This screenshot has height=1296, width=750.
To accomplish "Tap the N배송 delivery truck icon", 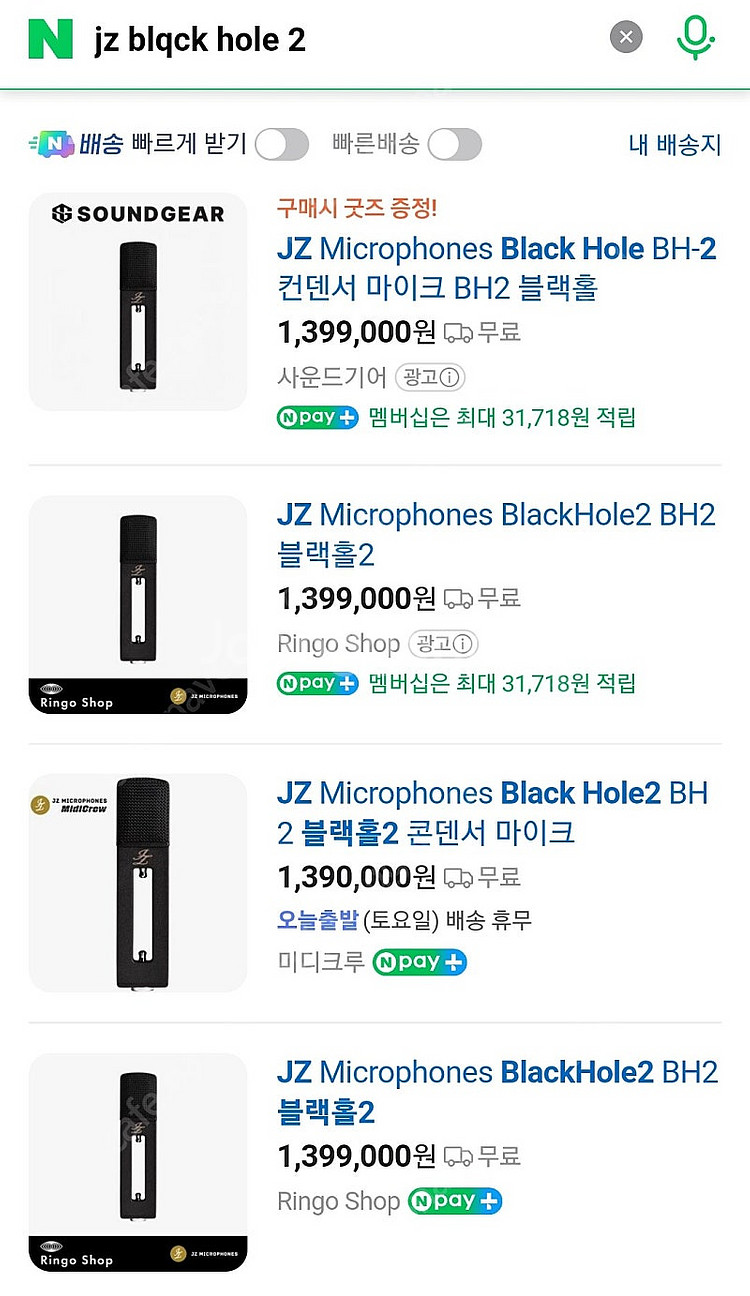I will (52, 144).
